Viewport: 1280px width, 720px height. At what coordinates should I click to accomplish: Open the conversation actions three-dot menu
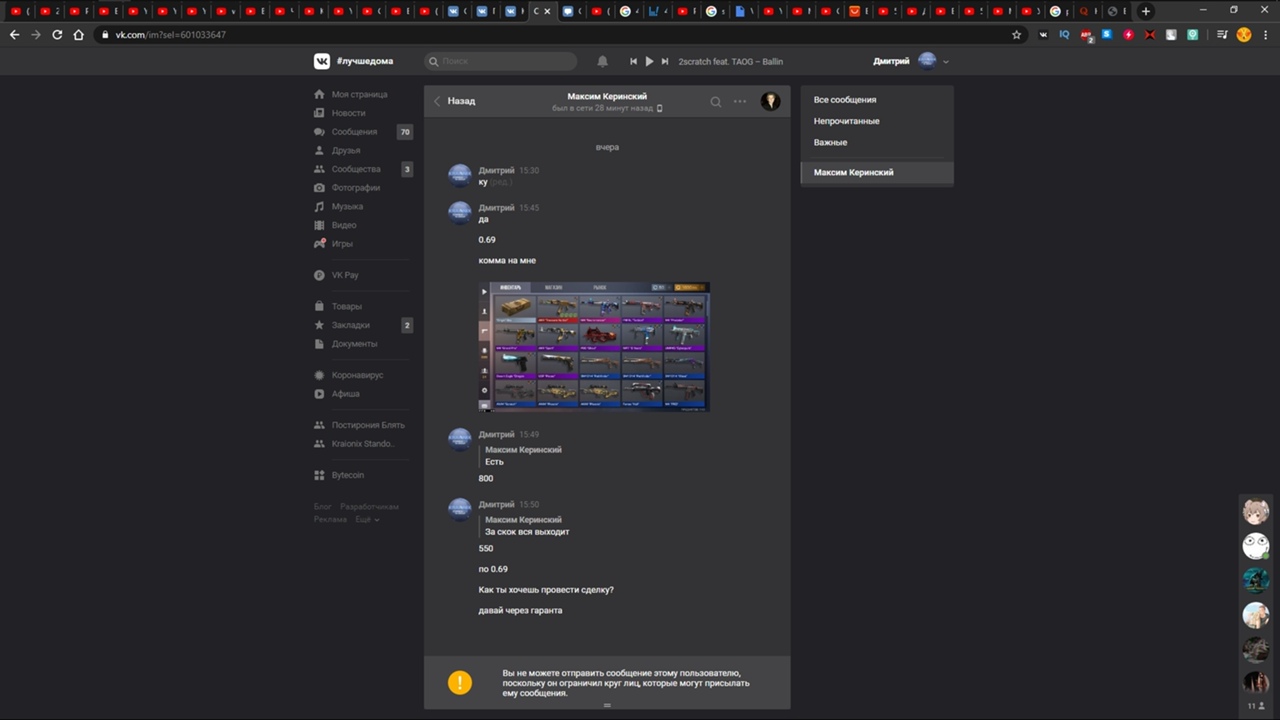[740, 101]
